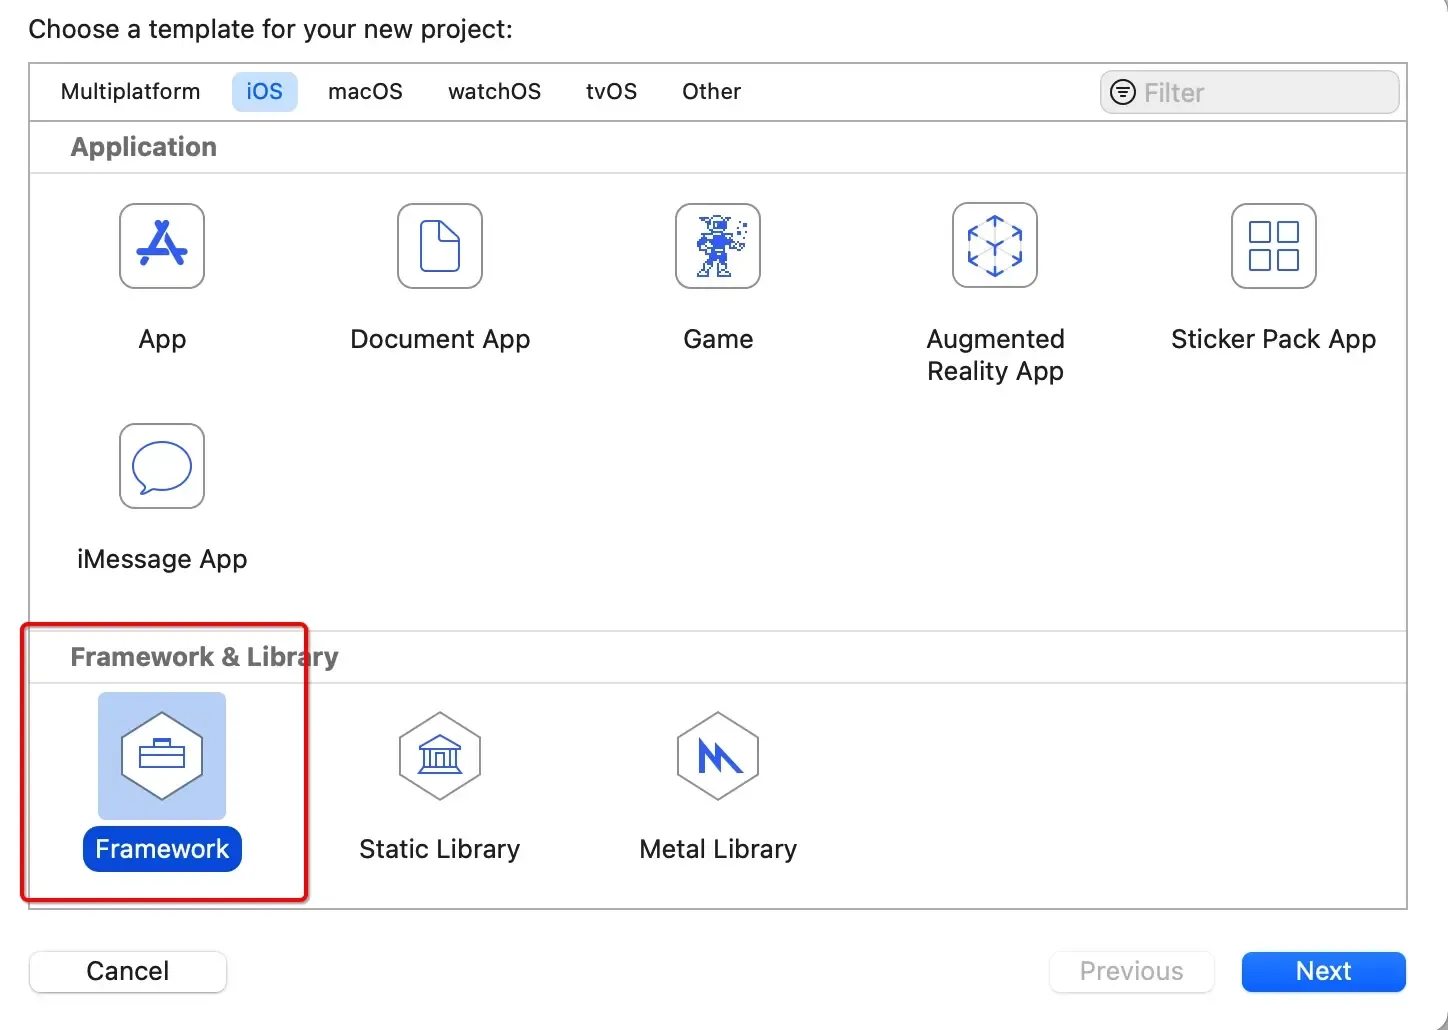Select the App template icon
This screenshot has width=1448, height=1030.
tap(162, 246)
